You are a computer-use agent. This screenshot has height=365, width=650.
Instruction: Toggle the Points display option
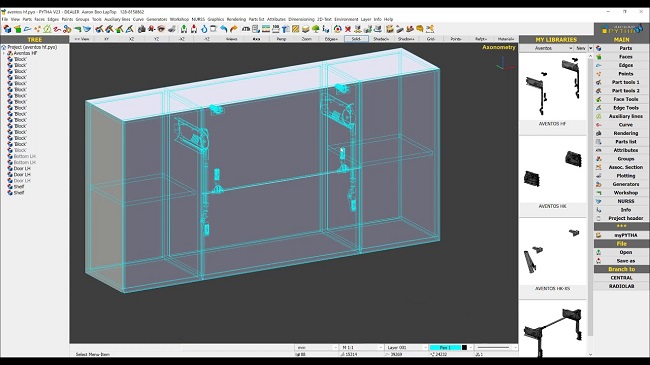(x=456, y=39)
